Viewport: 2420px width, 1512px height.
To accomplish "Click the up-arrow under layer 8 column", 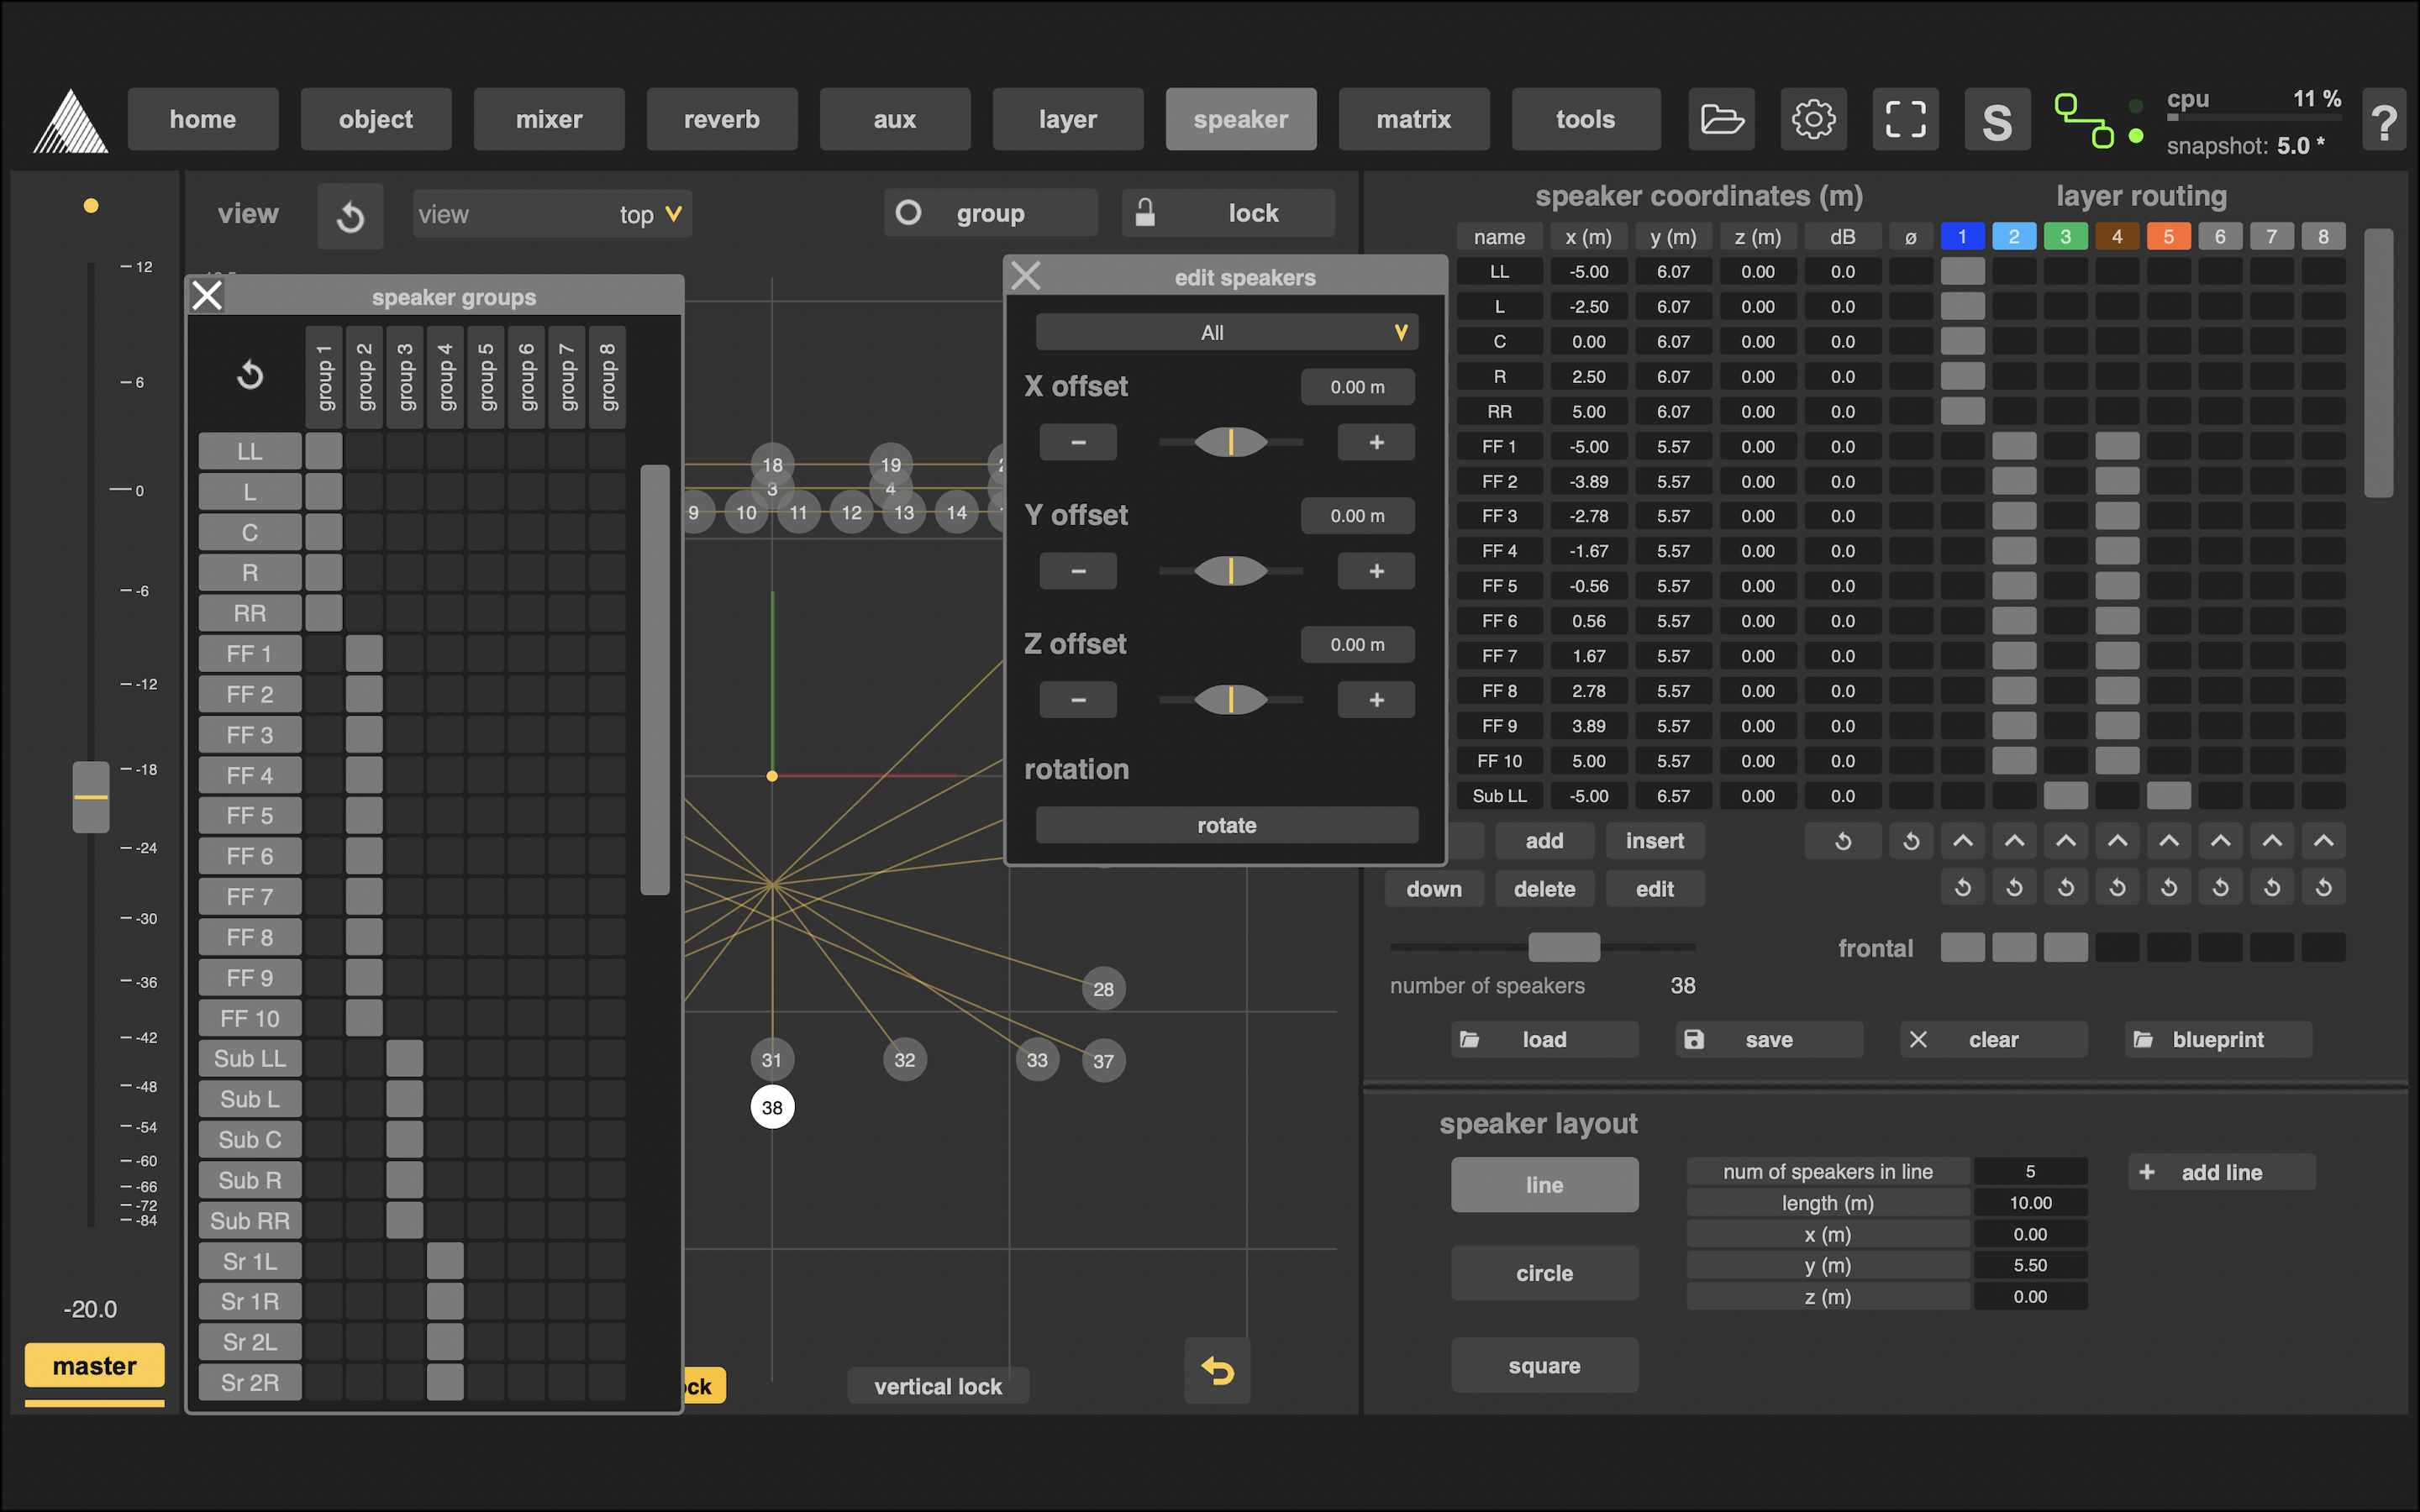I will point(2323,841).
